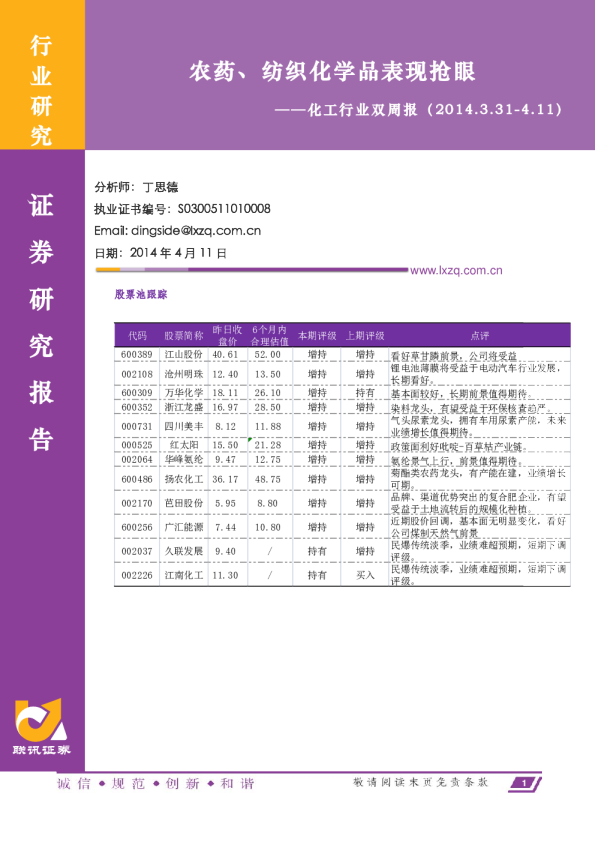
Task: Select stock code 600309
Action: click(x=137, y=393)
